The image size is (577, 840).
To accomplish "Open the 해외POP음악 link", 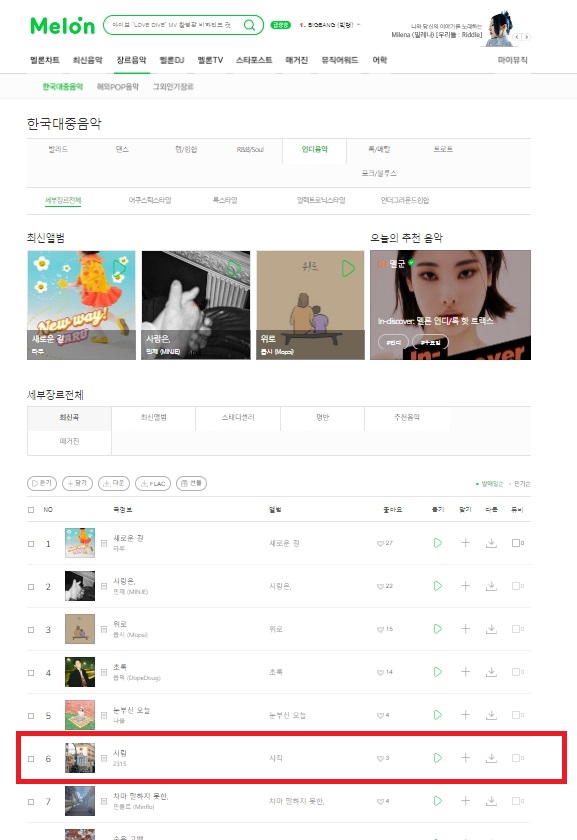I will click(x=118, y=87).
